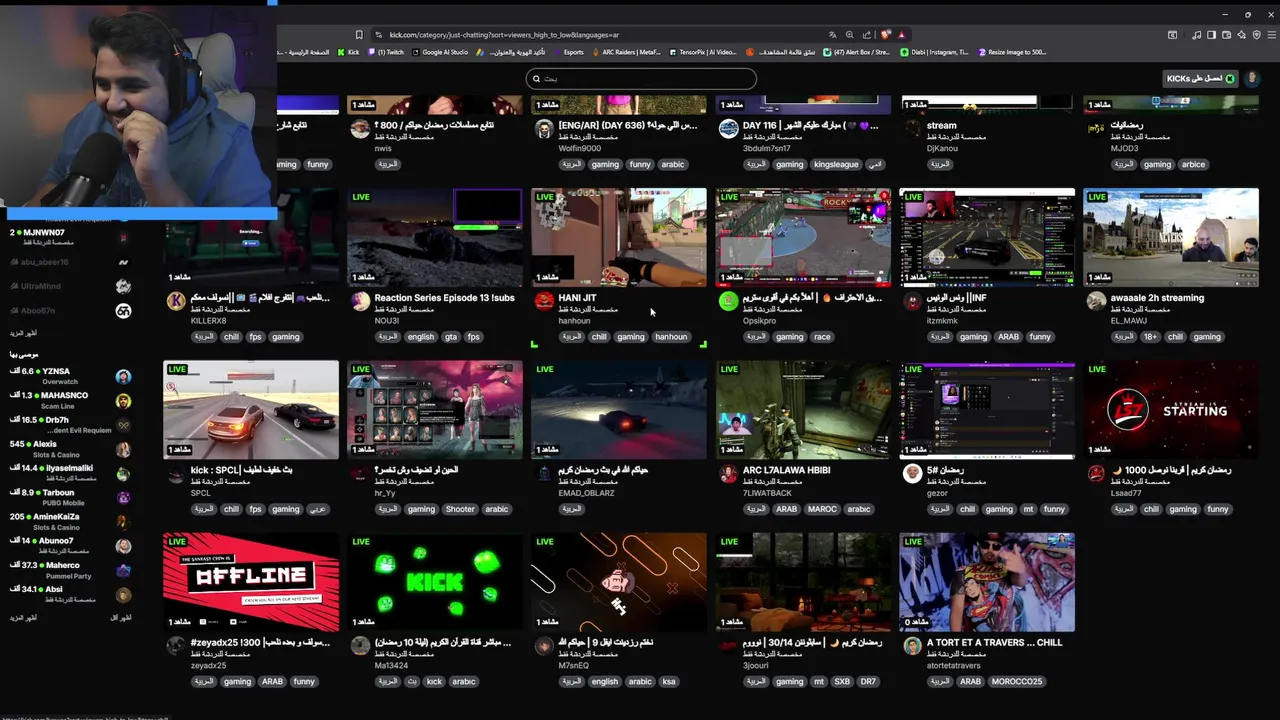Click the kingsleague tag under DAY 116
This screenshot has width=1280, height=720.
point(836,164)
